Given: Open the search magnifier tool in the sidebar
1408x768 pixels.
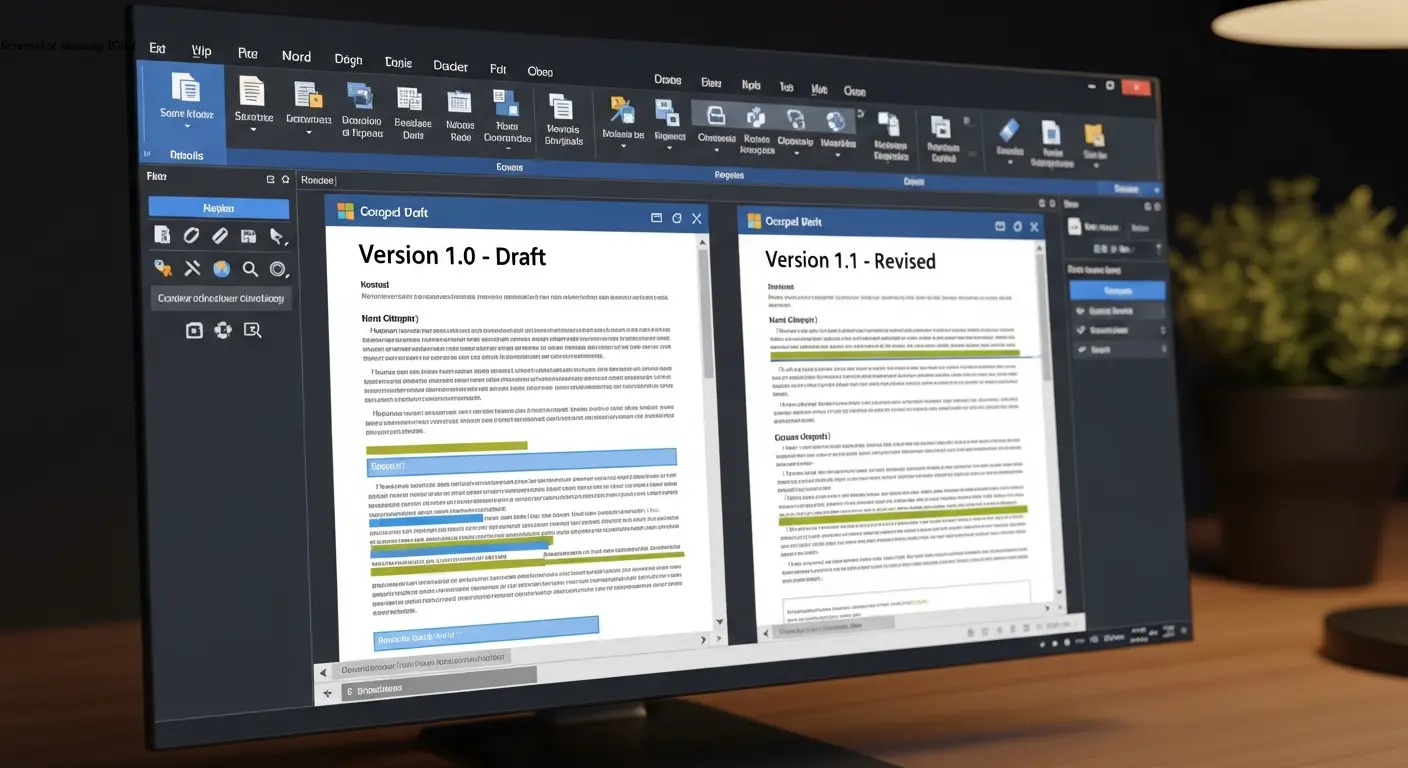Looking at the screenshot, I should point(250,268).
